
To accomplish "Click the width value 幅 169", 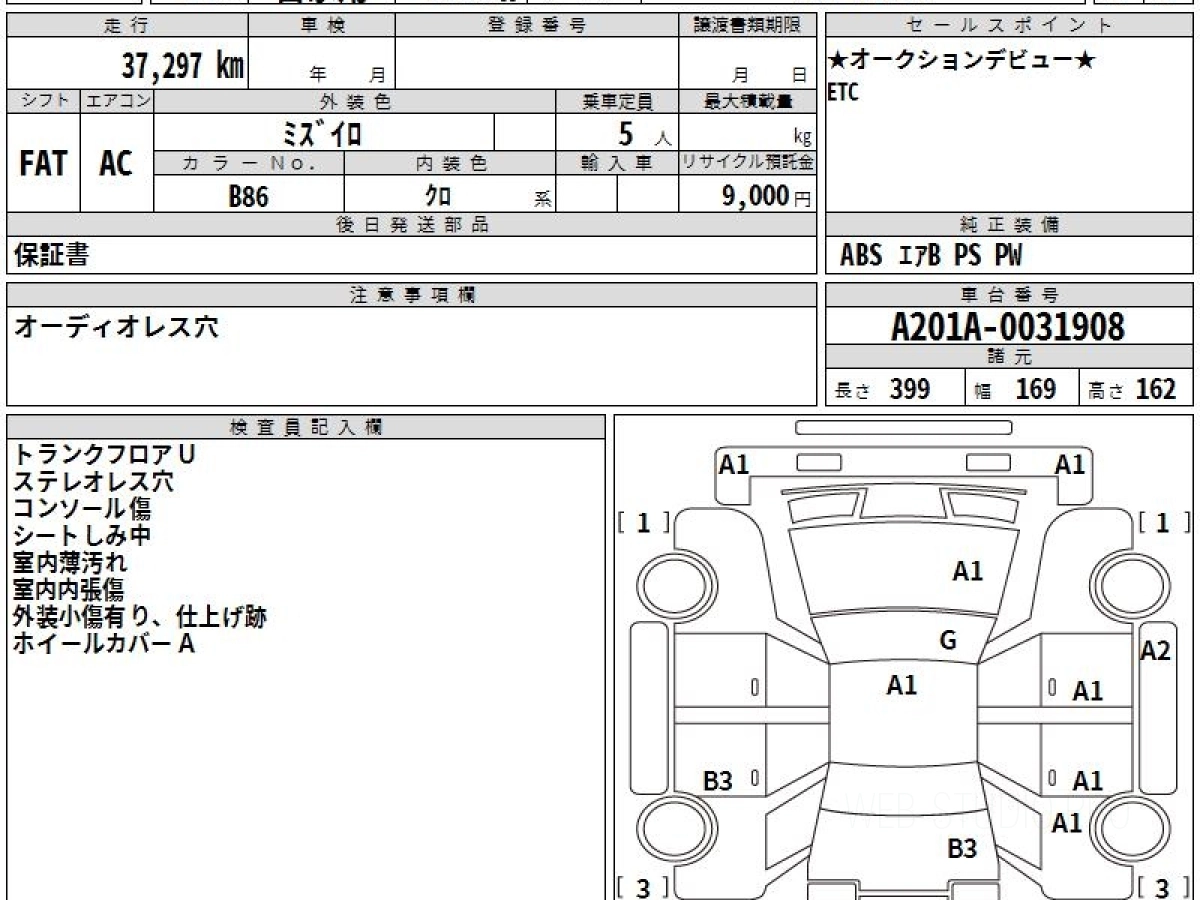I will [1015, 389].
